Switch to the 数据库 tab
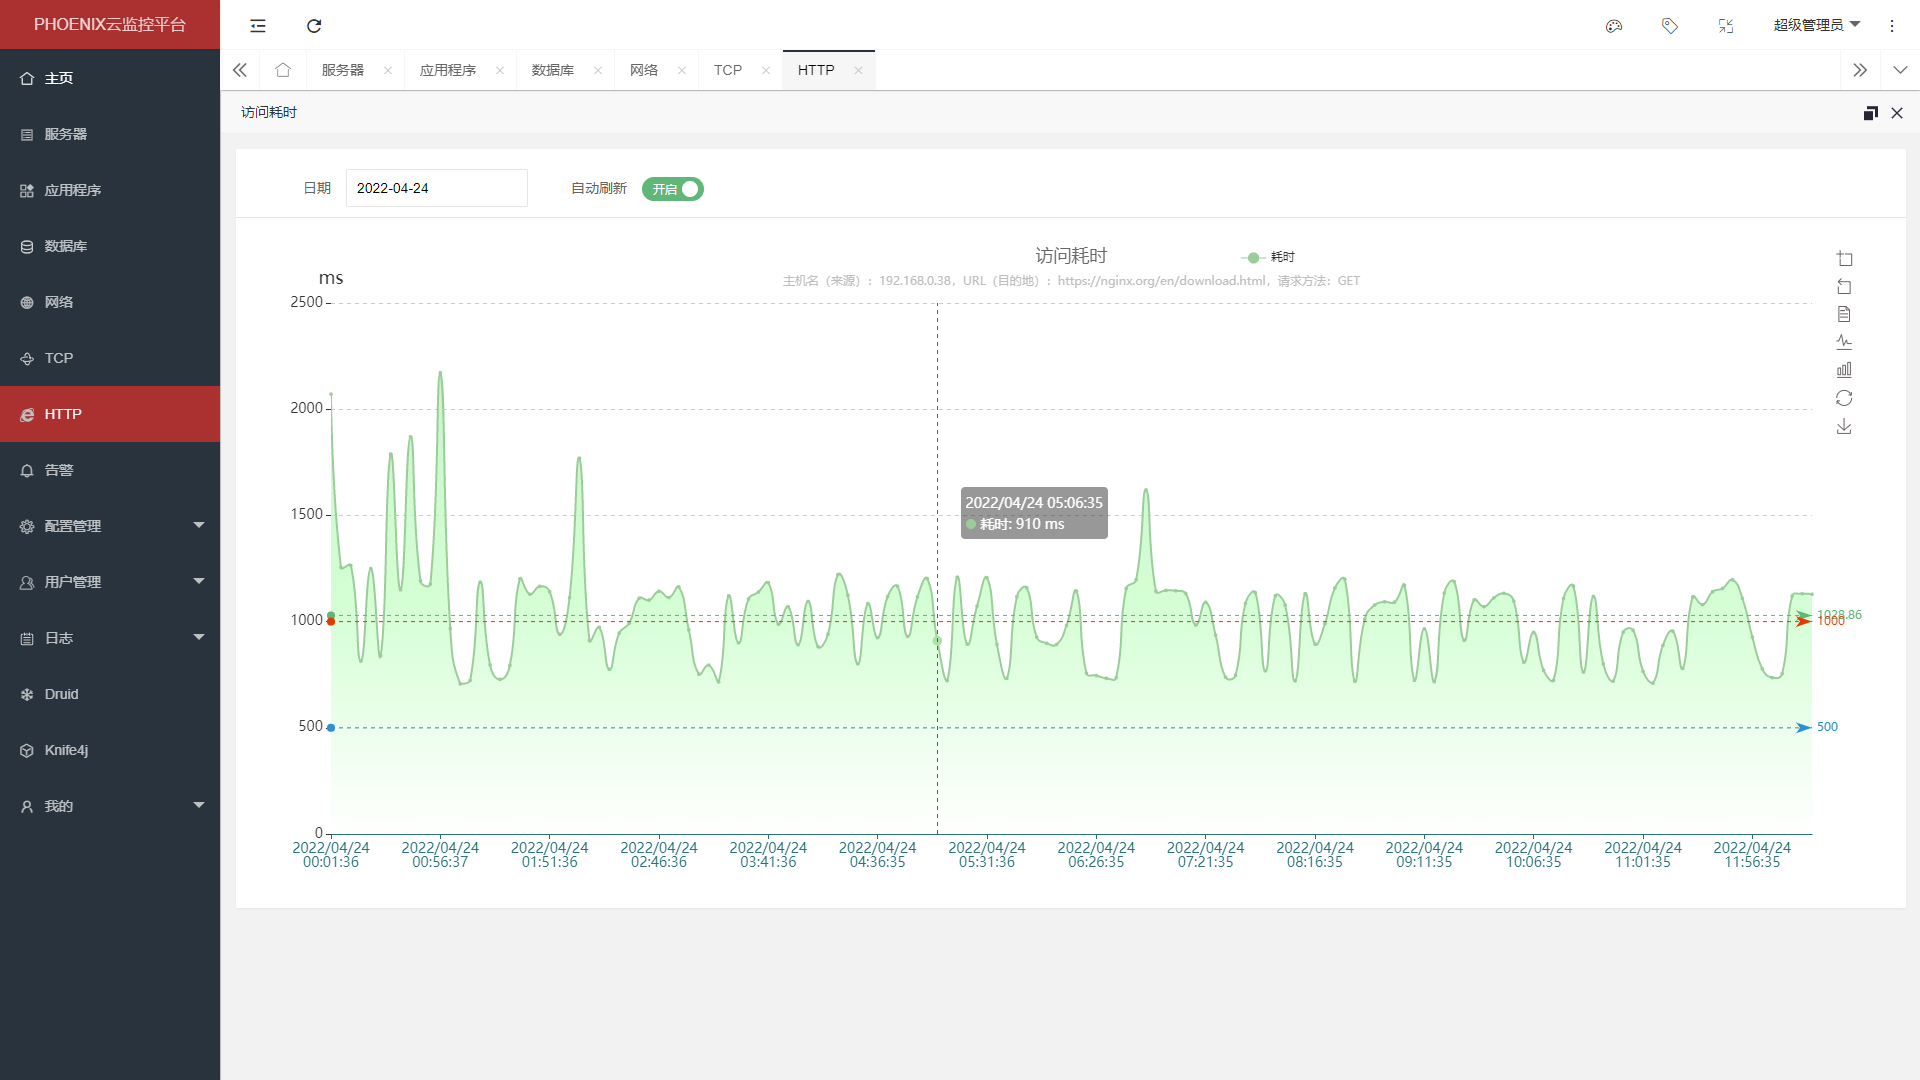1920x1080 pixels. point(552,70)
